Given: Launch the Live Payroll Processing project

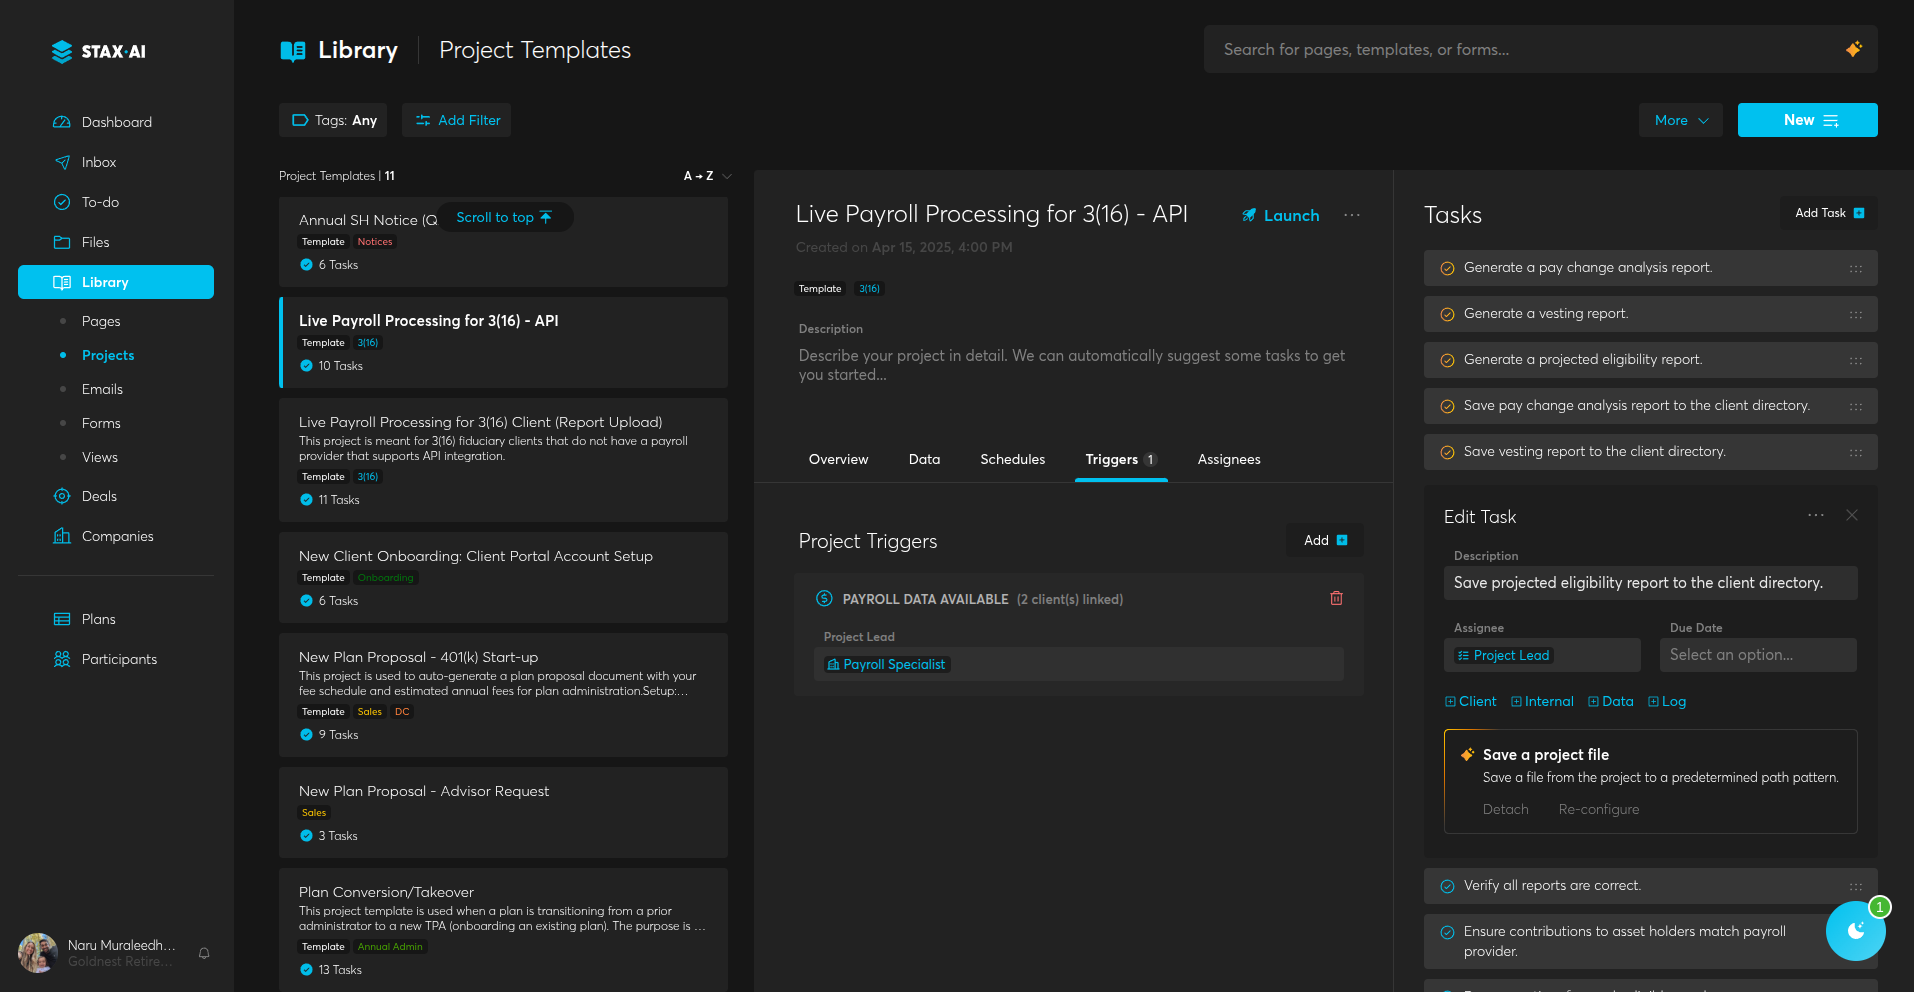Looking at the screenshot, I should (1281, 215).
